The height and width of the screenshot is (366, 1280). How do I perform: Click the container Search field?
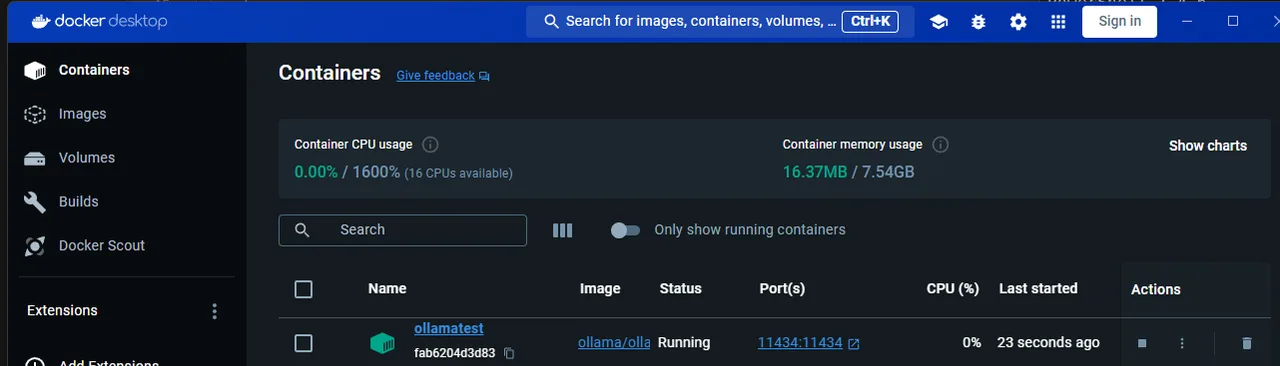click(x=402, y=230)
